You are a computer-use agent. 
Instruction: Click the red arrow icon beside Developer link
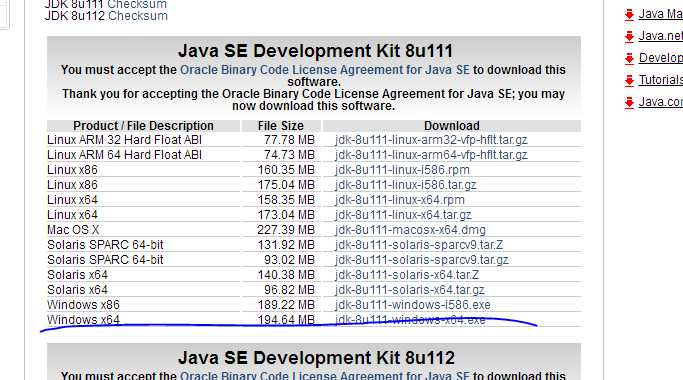pos(629,58)
